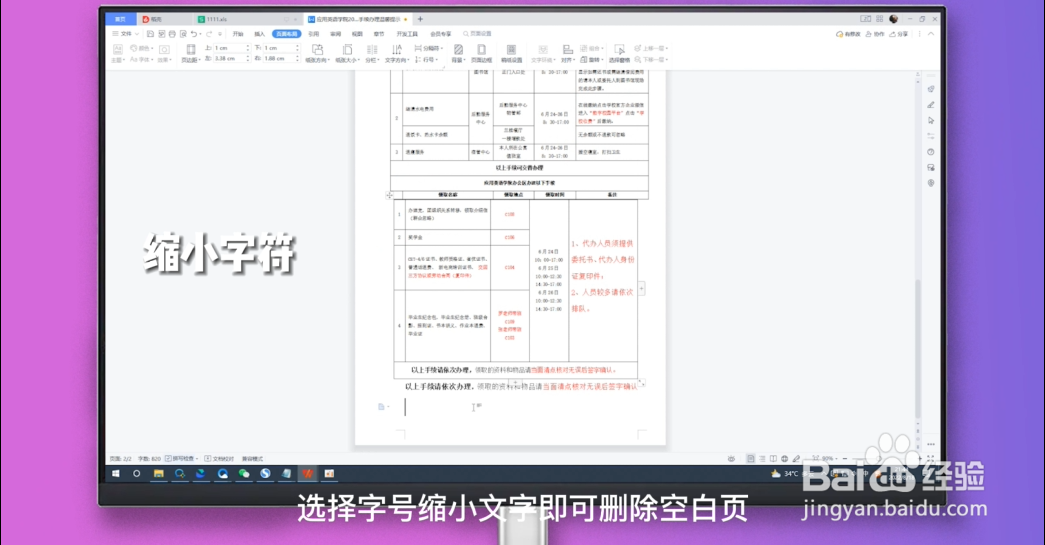Switch to the 插入 (Insert) ribbon tab

[x=259, y=34]
